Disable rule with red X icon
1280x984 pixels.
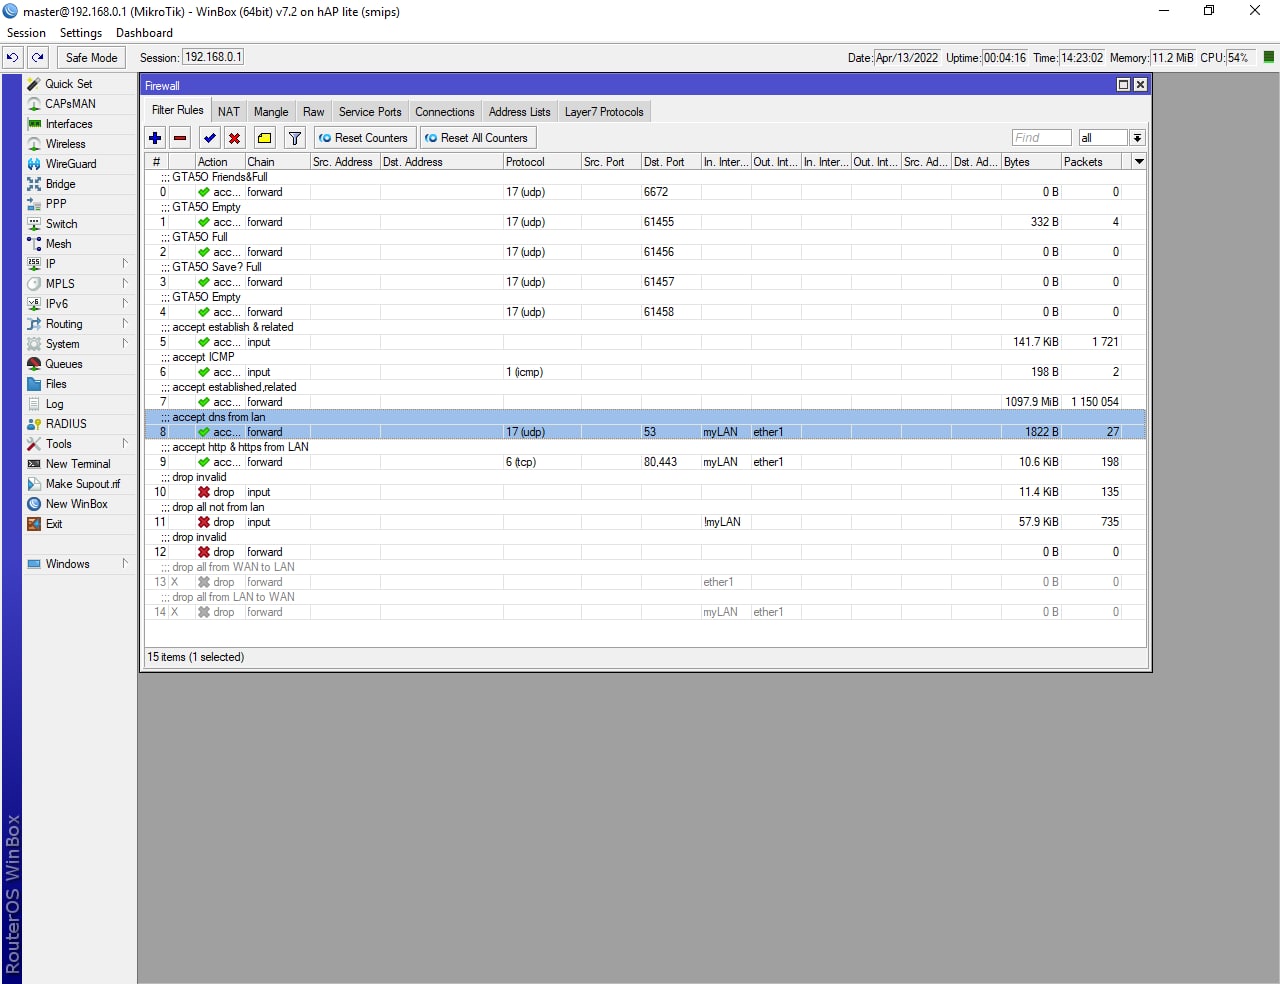[x=235, y=138]
